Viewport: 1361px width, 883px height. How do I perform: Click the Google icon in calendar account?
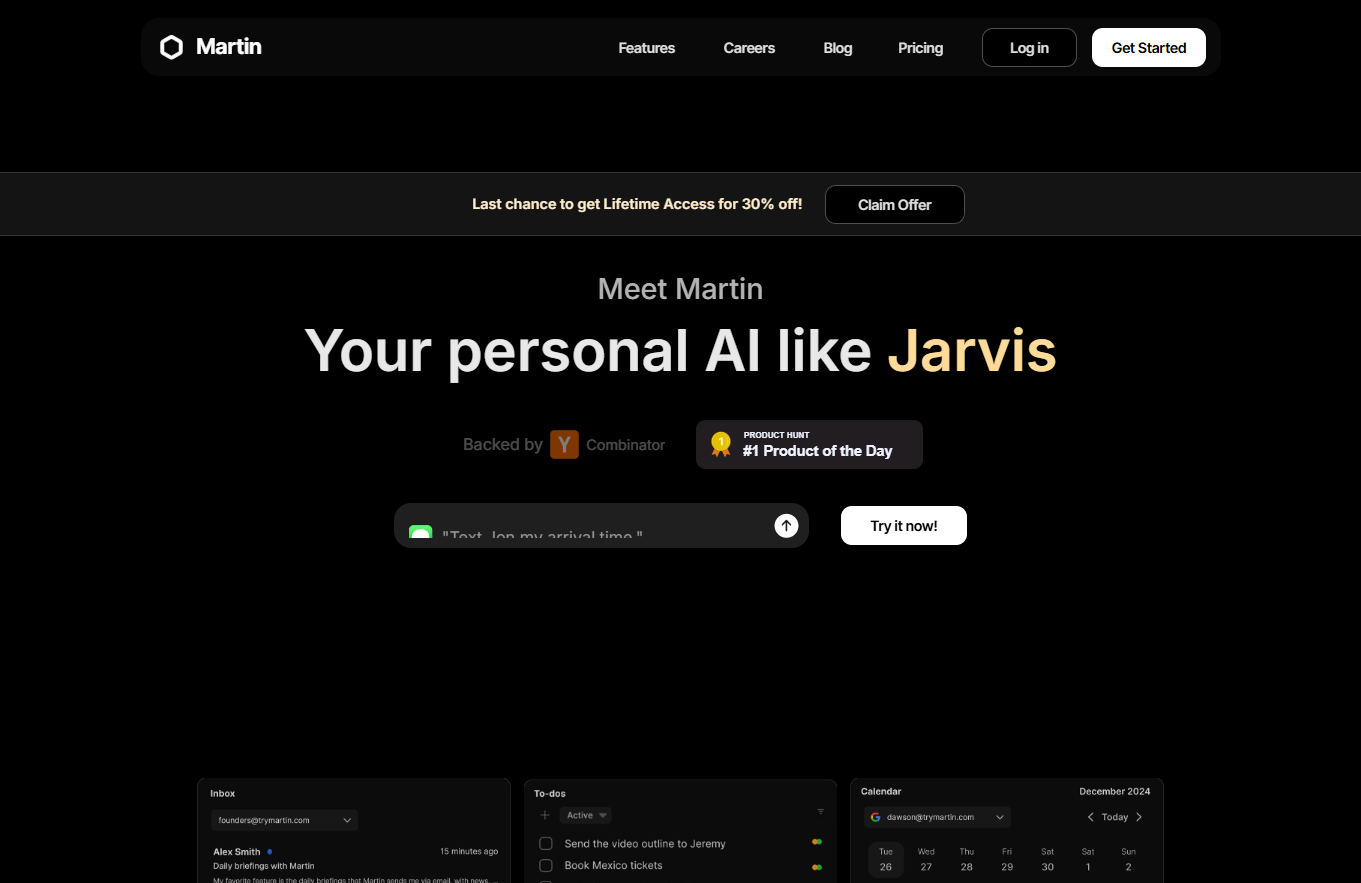pyautogui.click(x=876, y=817)
